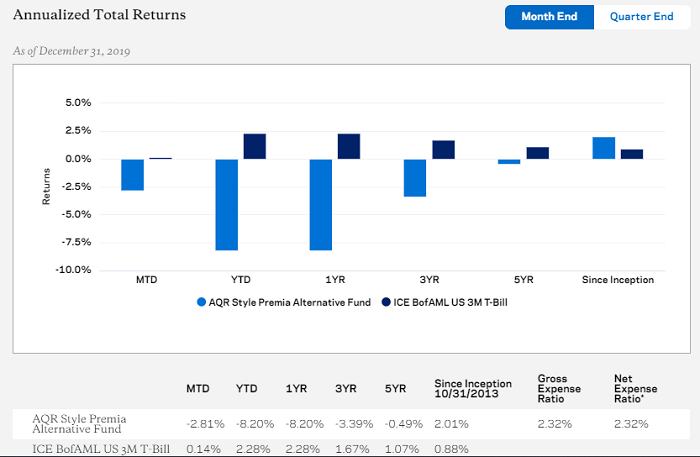Image resolution: width=700 pixels, height=457 pixels.
Task: Click the Gross Expense Ratio column header
Action: pos(559,389)
